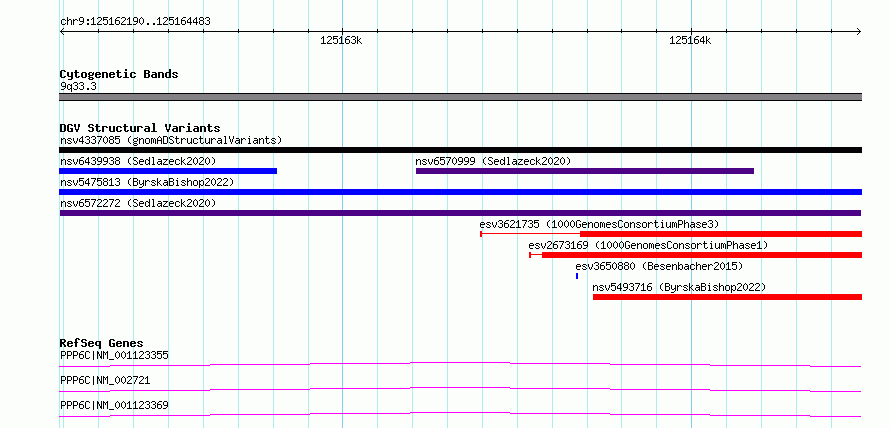Click the Cytogenetic Bands track heading
Image resolution: width=890 pixels, height=428 pixels.
coord(119,74)
